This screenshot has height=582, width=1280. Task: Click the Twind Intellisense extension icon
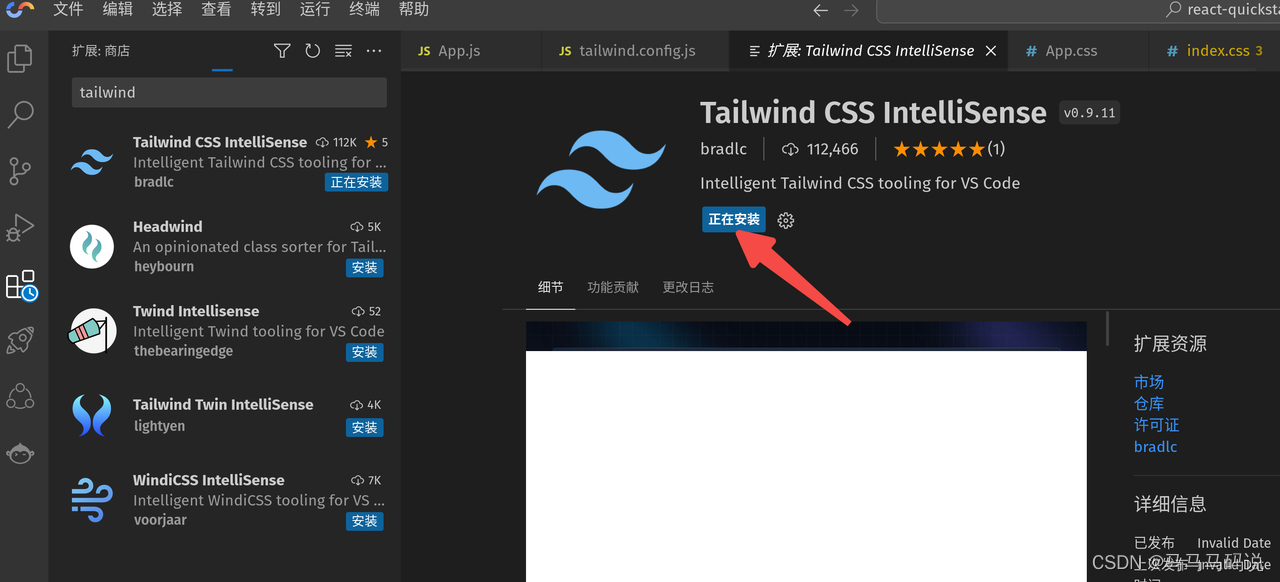pos(92,331)
